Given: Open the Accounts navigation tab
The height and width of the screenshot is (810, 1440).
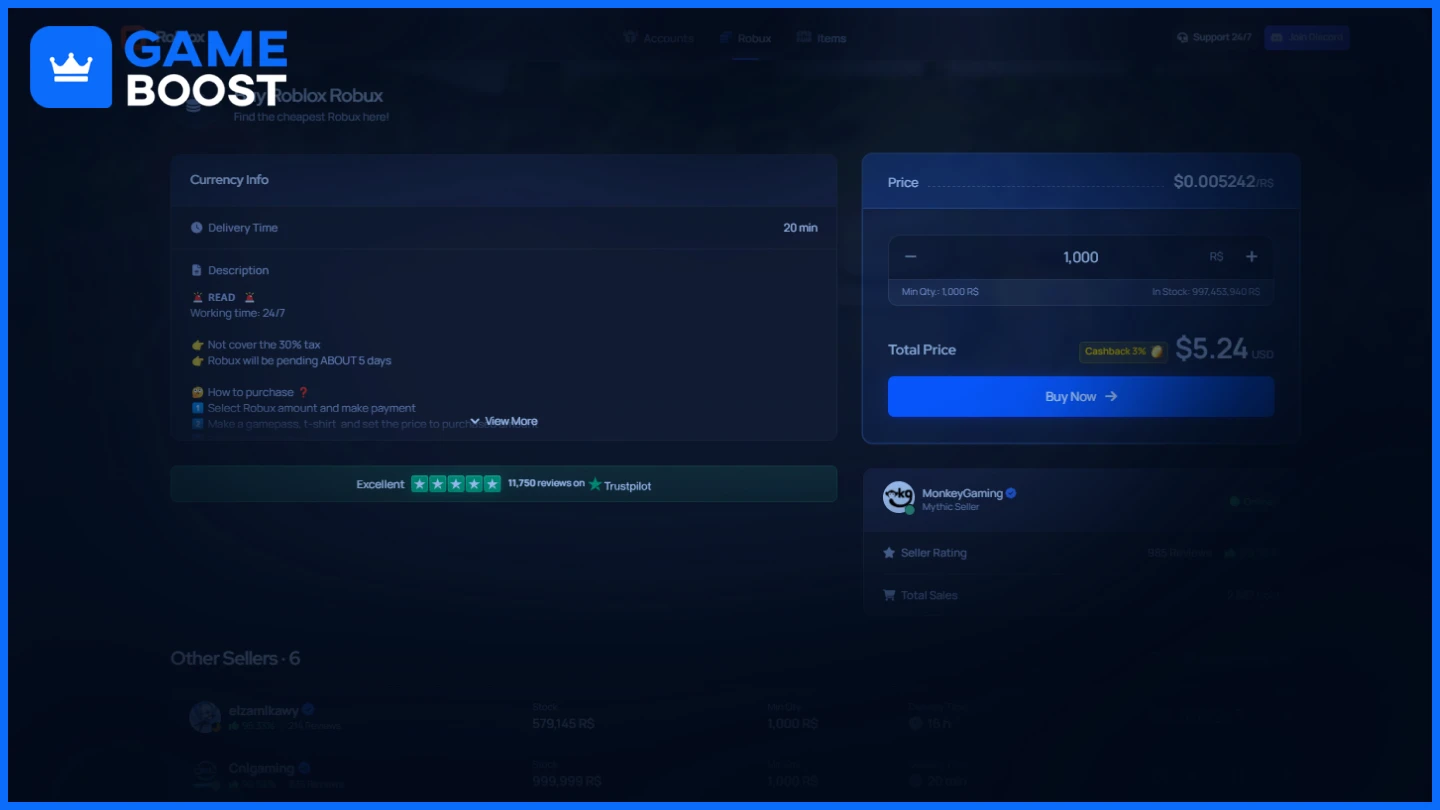Looking at the screenshot, I should pyautogui.click(x=658, y=38).
